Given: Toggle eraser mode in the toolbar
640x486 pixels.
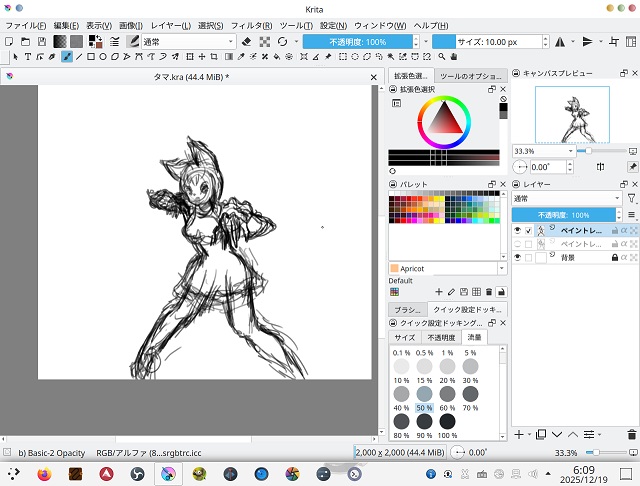Looking at the screenshot, I should pos(246,42).
